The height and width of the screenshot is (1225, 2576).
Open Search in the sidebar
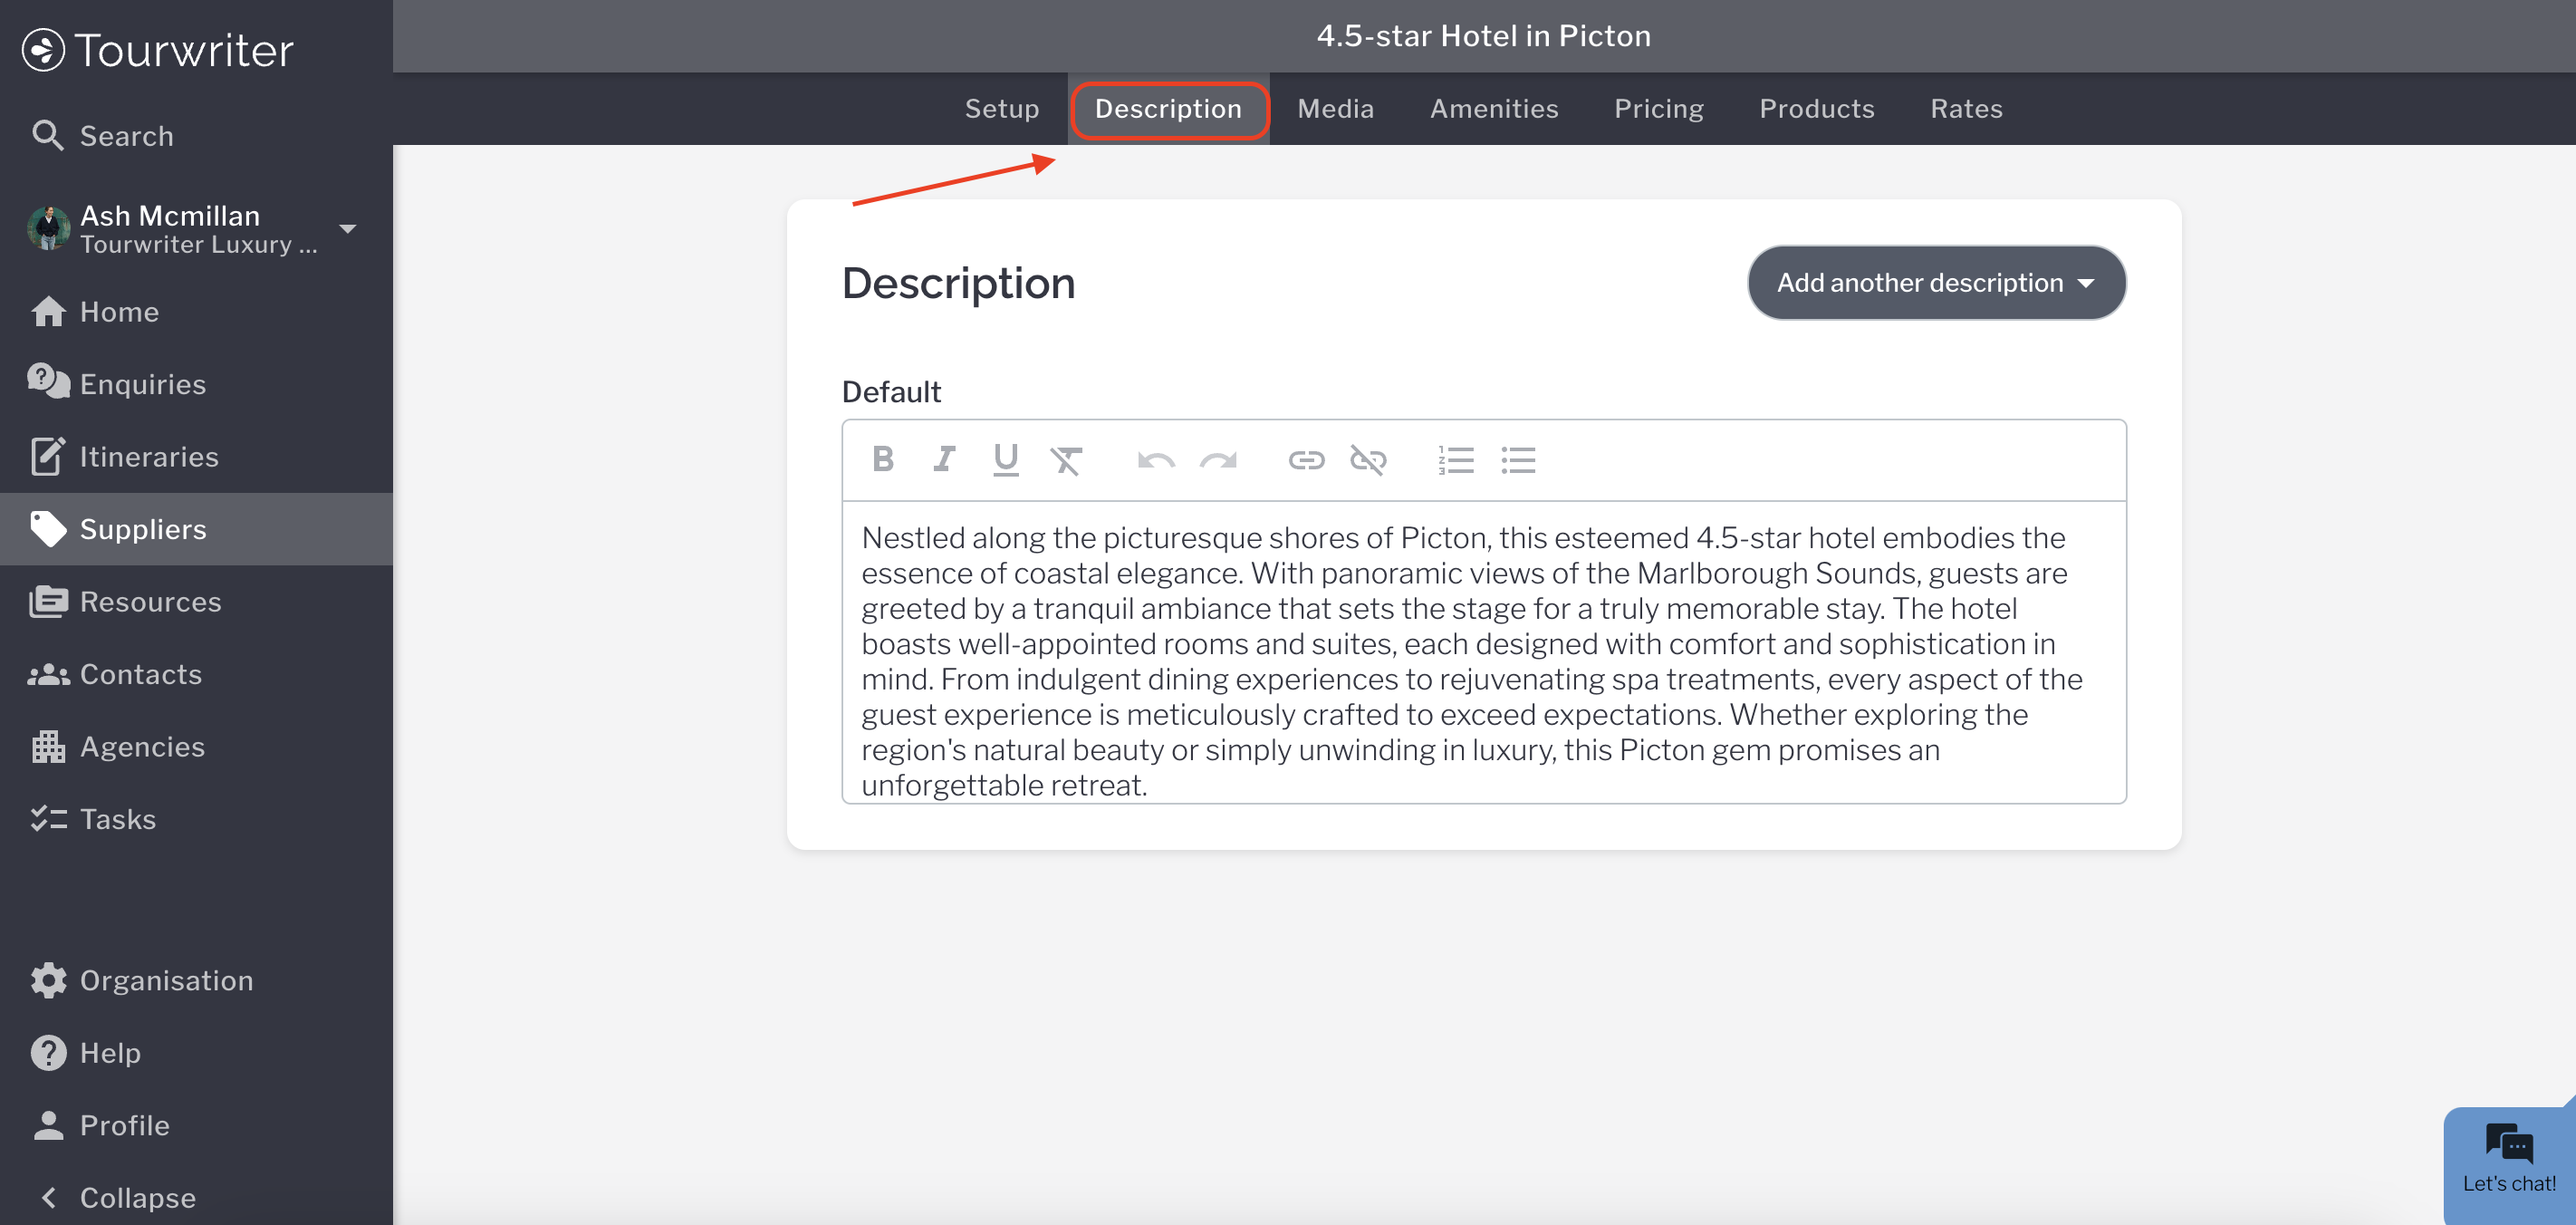(126, 135)
